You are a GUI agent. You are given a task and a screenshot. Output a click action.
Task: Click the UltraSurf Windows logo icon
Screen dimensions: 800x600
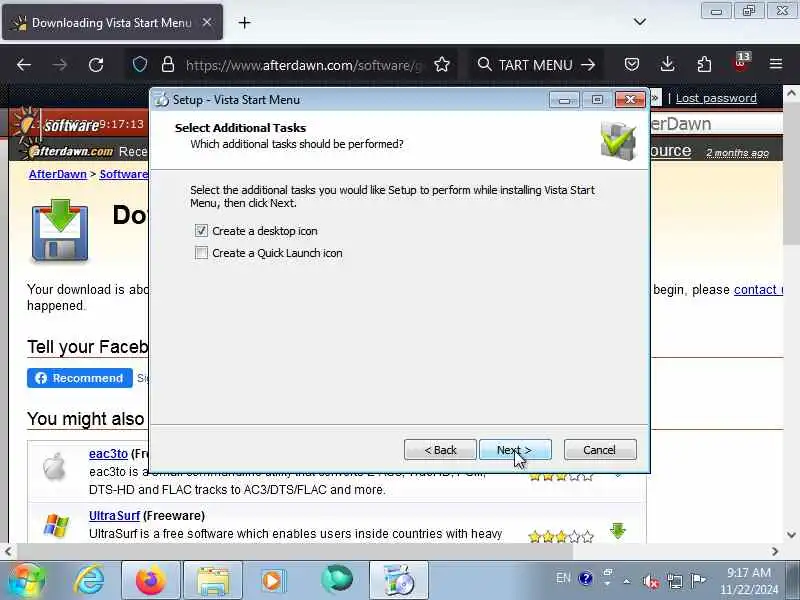coord(56,526)
